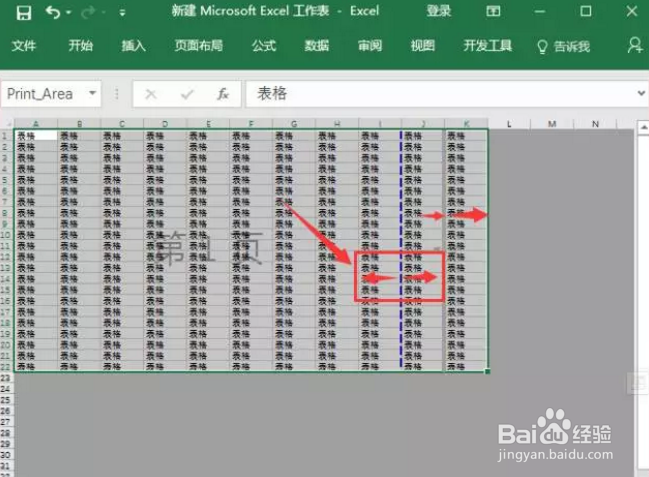Select column G header
This screenshot has width=649, height=477.
(x=294, y=123)
